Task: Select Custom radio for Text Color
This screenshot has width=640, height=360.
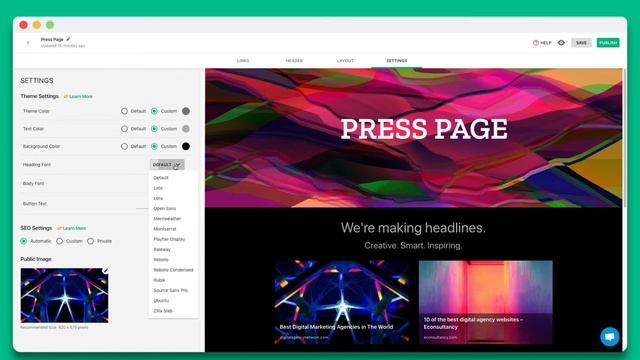Action: pos(154,129)
